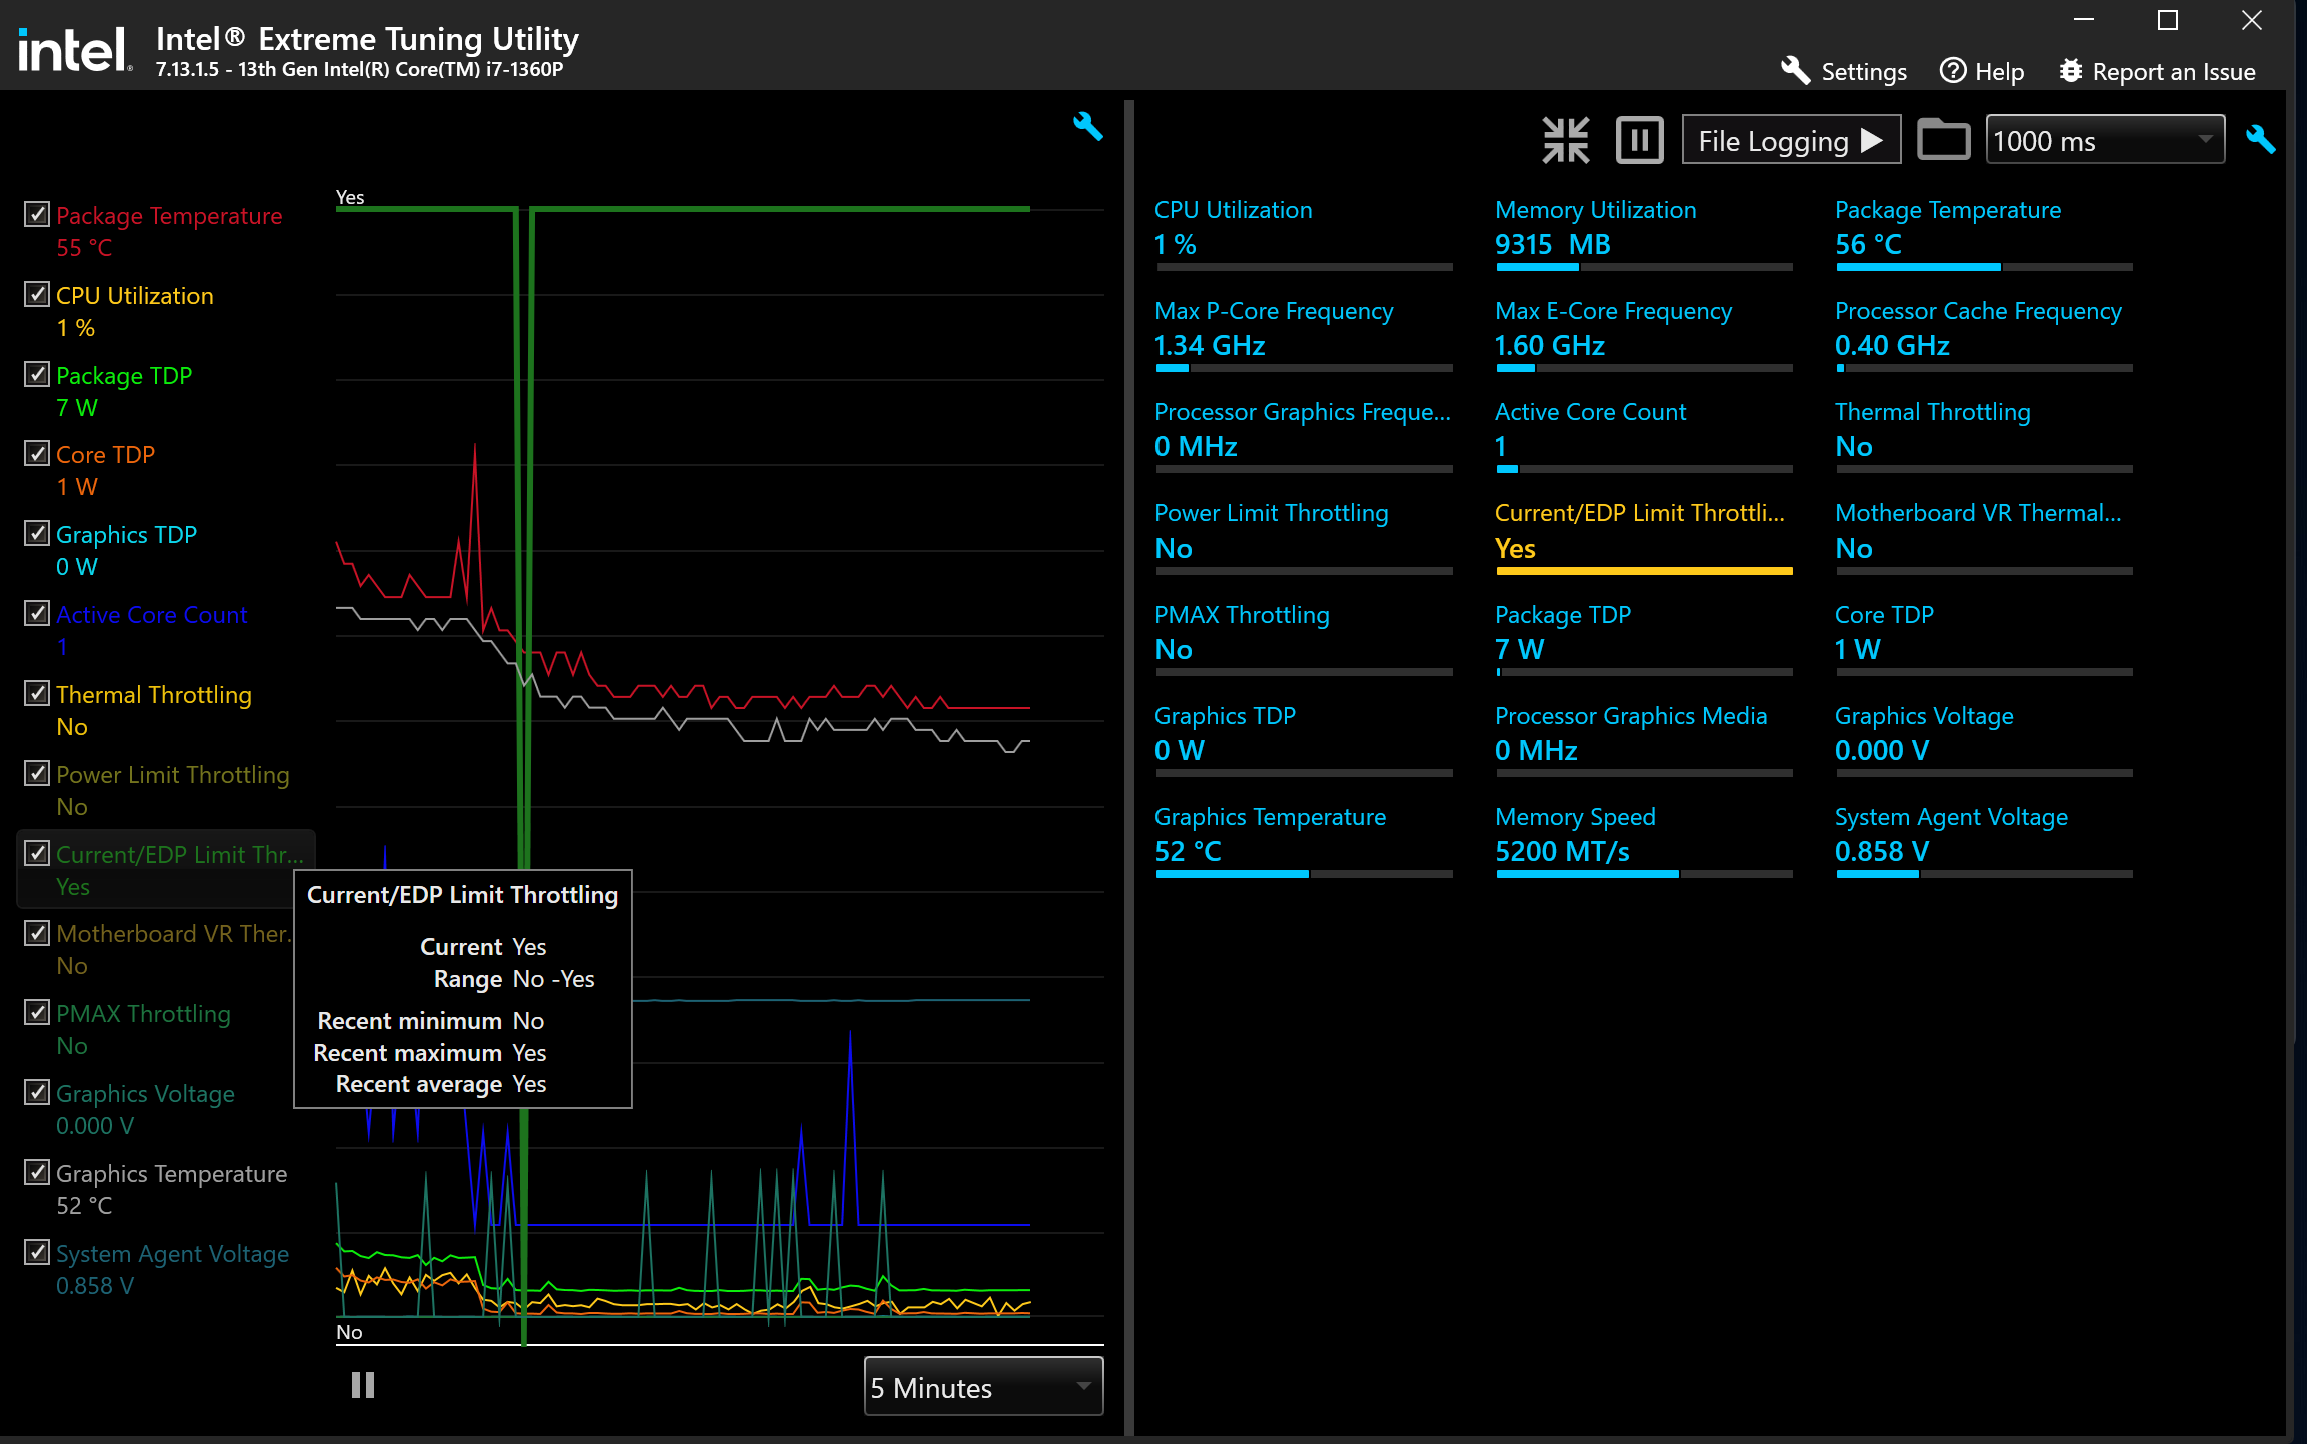Toggle PMAX Throttling graph checkbox
2308x1444 pixels.
pyautogui.click(x=37, y=1013)
